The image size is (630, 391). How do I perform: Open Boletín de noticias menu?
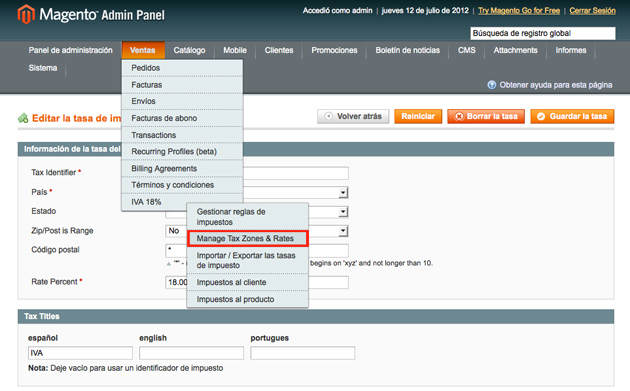[407, 50]
